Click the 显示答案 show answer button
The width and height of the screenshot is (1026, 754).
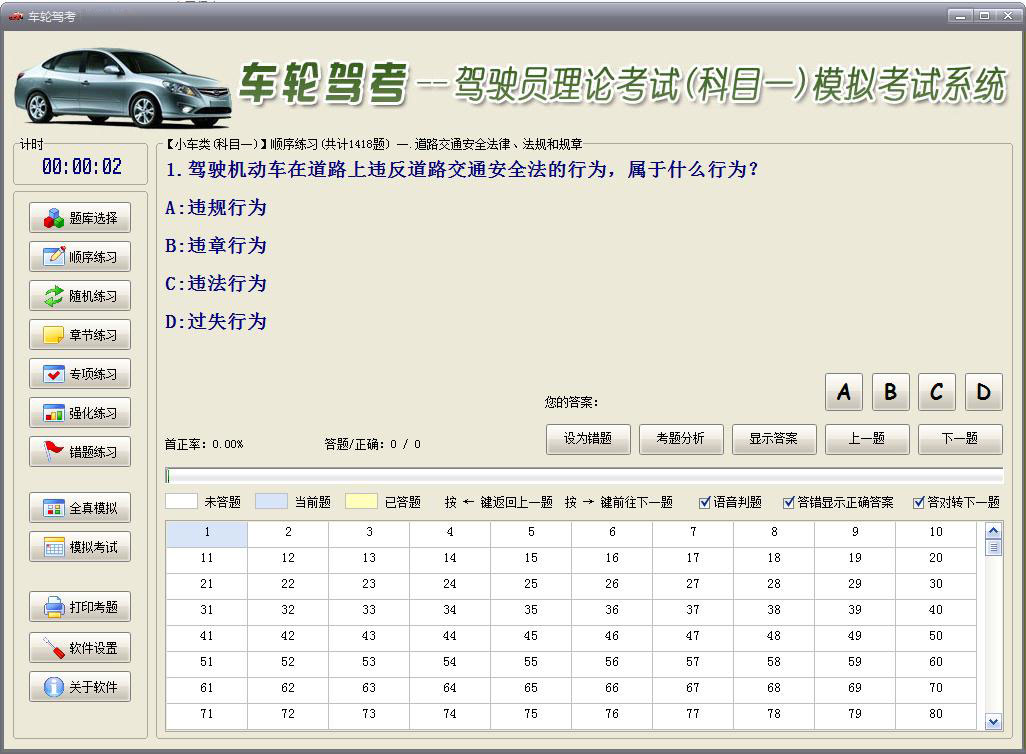coord(775,439)
